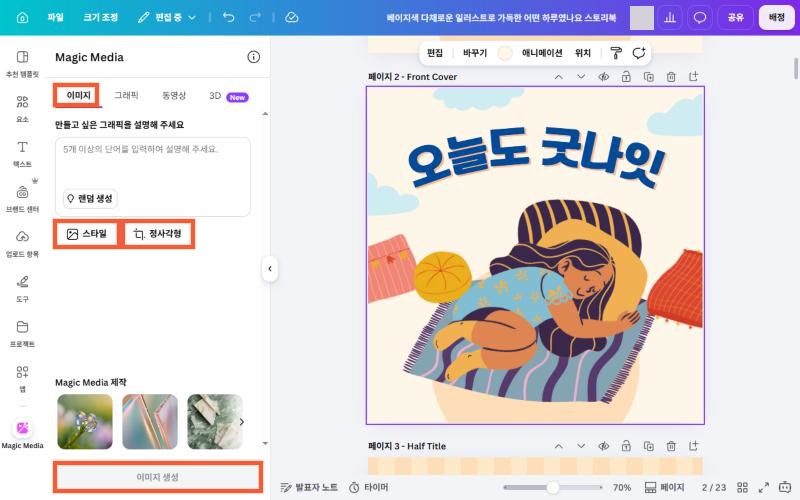Image resolution: width=800 pixels, height=500 pixels.
Task: Adjust the zoom slider handle
Action: pos(553,487)
